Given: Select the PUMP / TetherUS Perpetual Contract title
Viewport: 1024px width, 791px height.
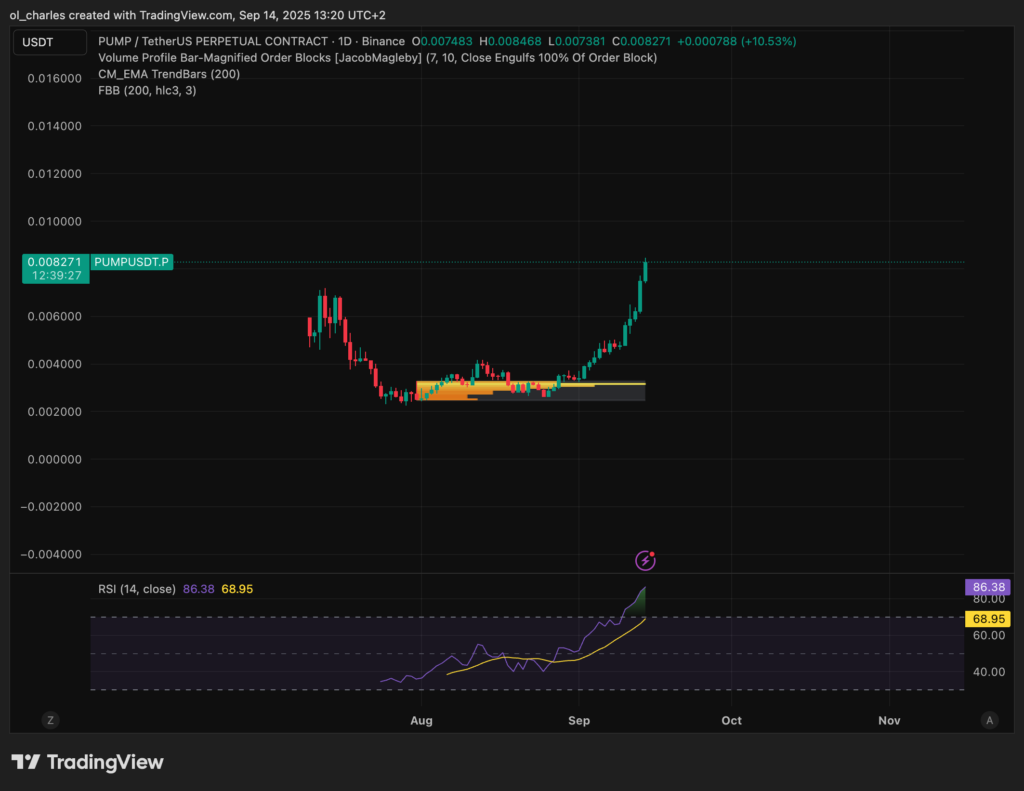Looking at the screenshot, I should point(250,42).
